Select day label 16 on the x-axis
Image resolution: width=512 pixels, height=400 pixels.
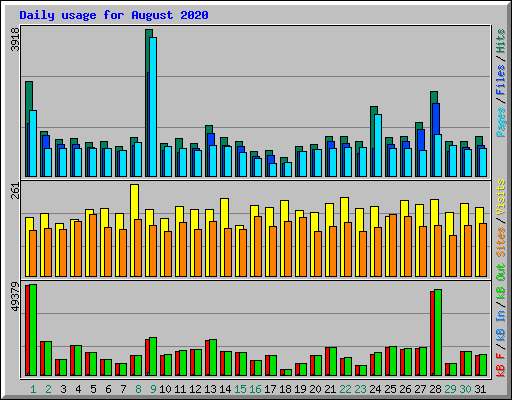255,389
